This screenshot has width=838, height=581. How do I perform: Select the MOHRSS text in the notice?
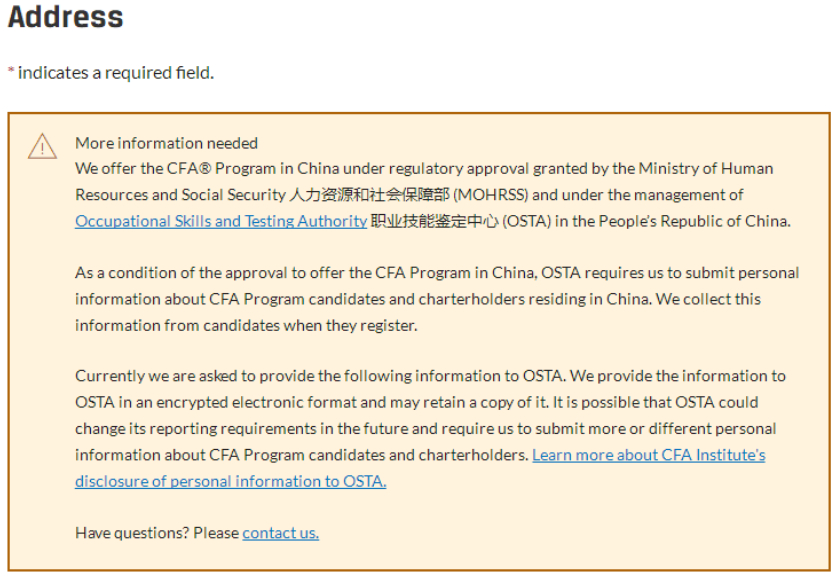pyautogui.click(x=496, y=195)
